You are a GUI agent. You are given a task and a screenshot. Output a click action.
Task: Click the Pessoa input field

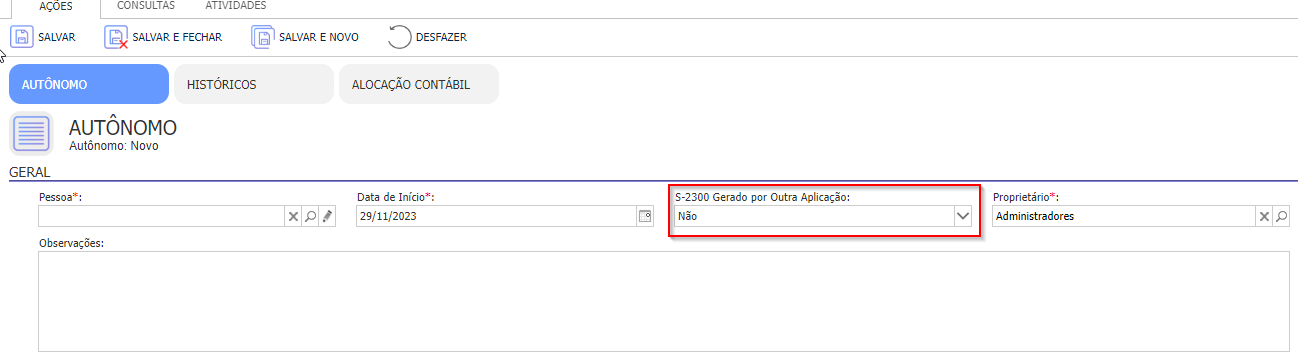162,216
